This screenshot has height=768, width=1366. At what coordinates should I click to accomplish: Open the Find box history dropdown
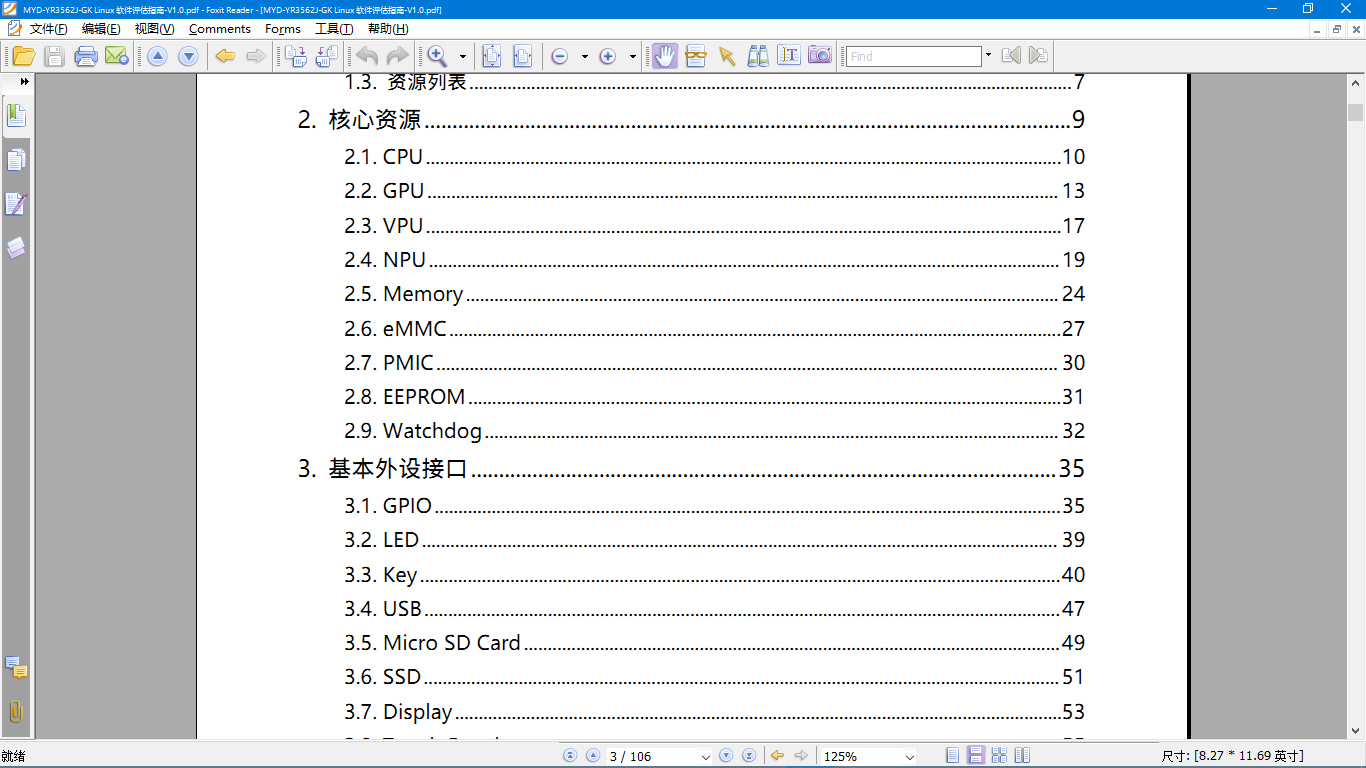coord(988,56)
